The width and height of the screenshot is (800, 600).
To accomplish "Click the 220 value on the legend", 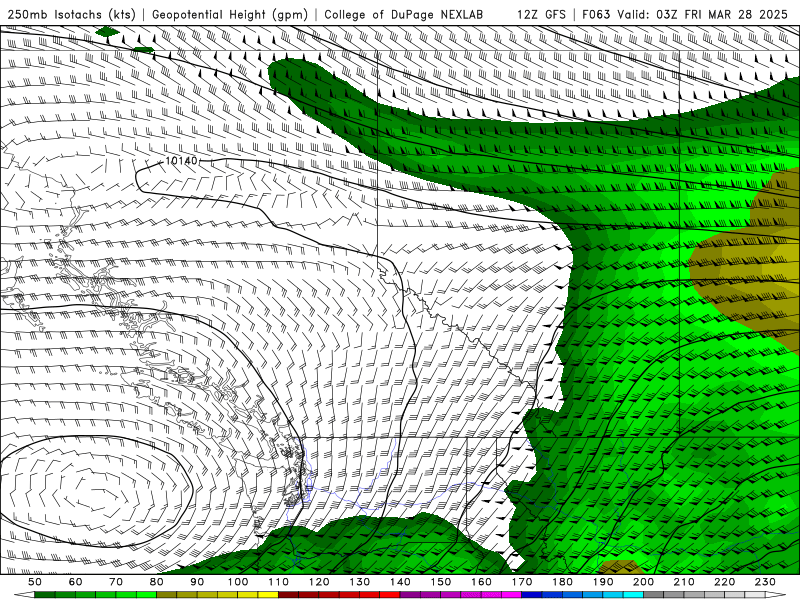I will click(725, 582).
